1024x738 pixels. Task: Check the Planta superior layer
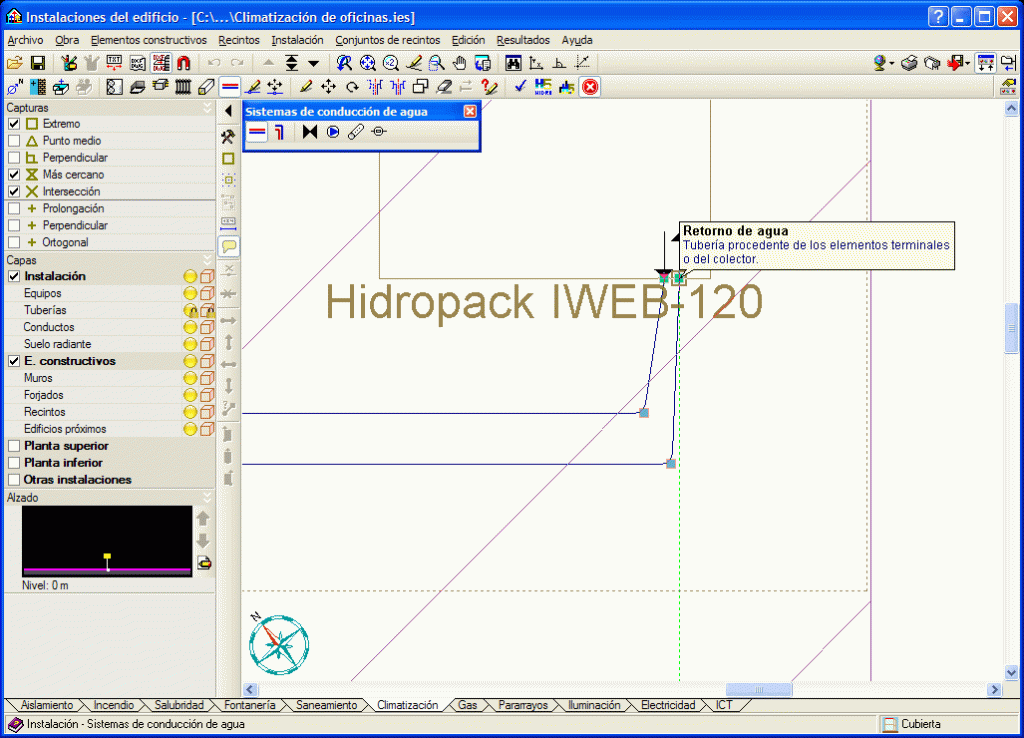point(14,446)
